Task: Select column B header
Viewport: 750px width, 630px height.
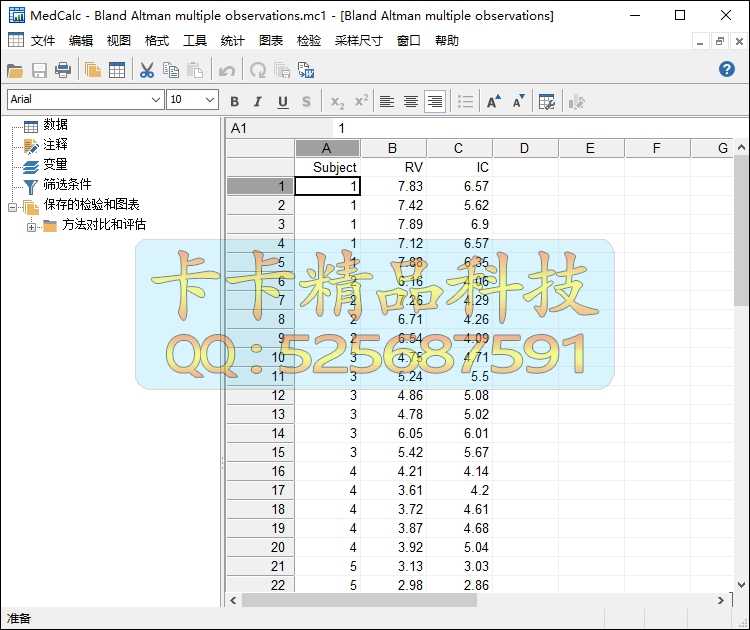Action: pos(392,148)
